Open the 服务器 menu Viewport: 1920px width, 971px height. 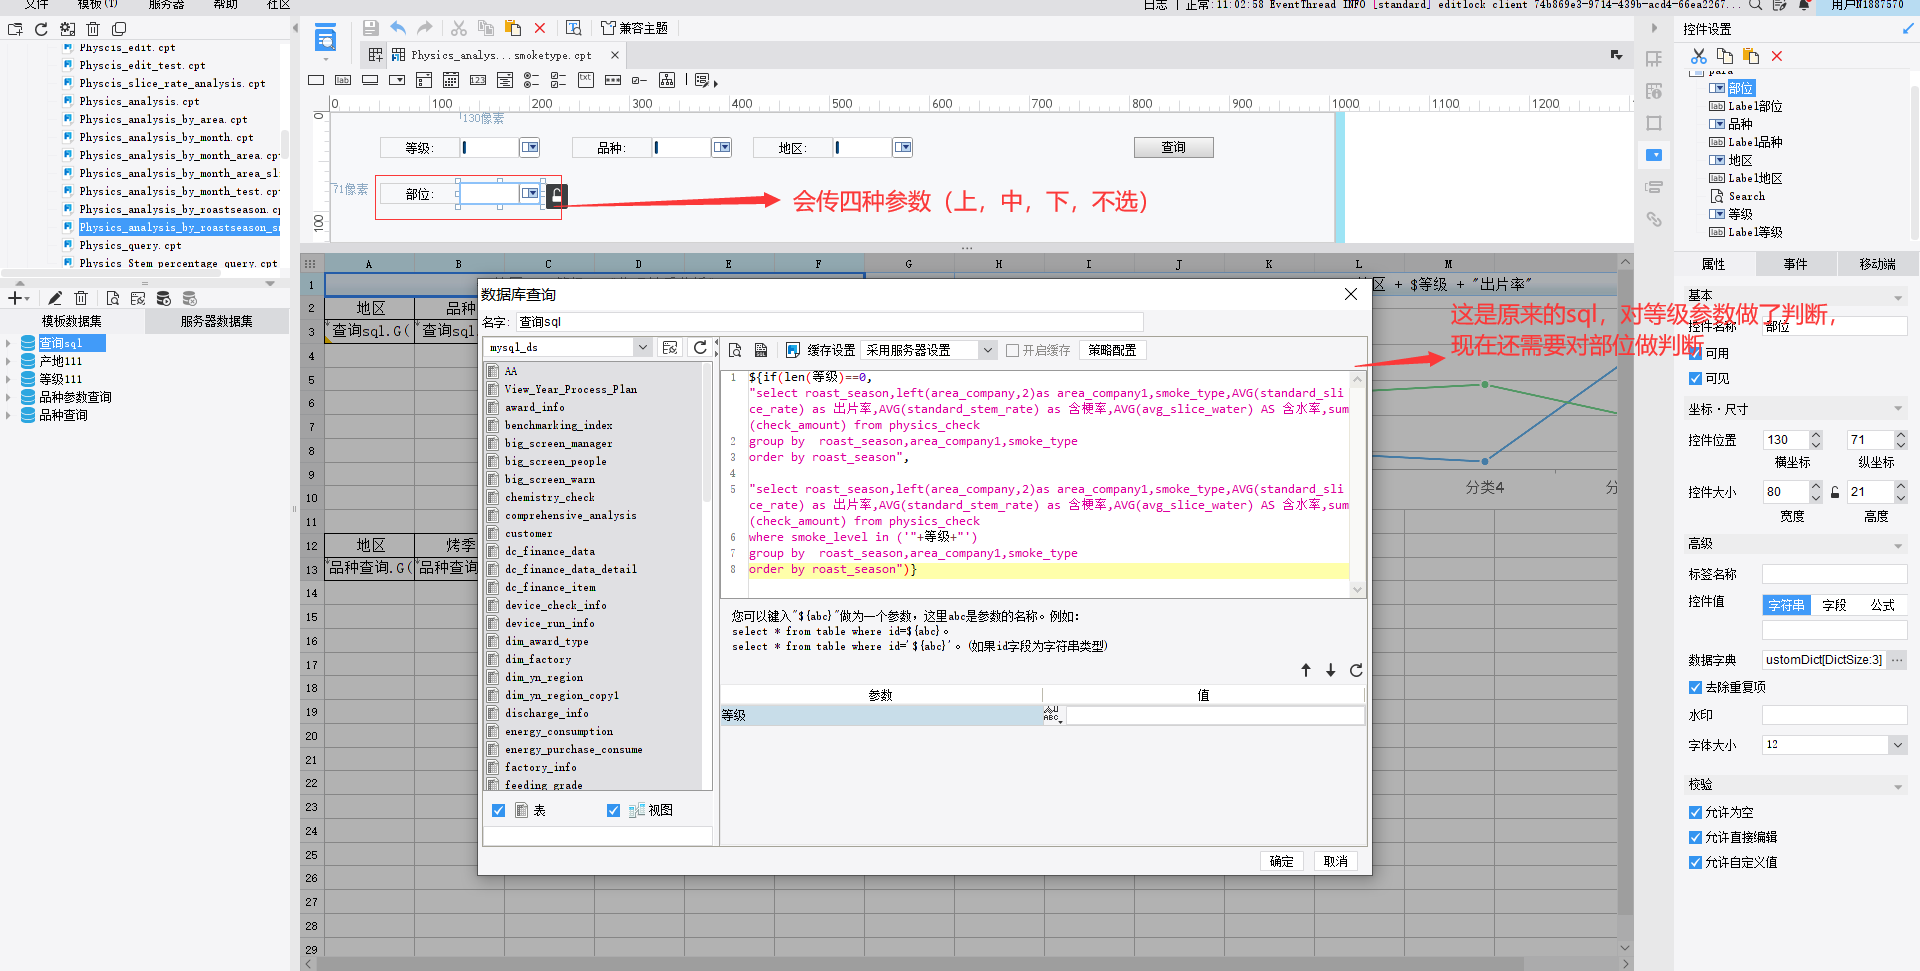pos(166,4)
